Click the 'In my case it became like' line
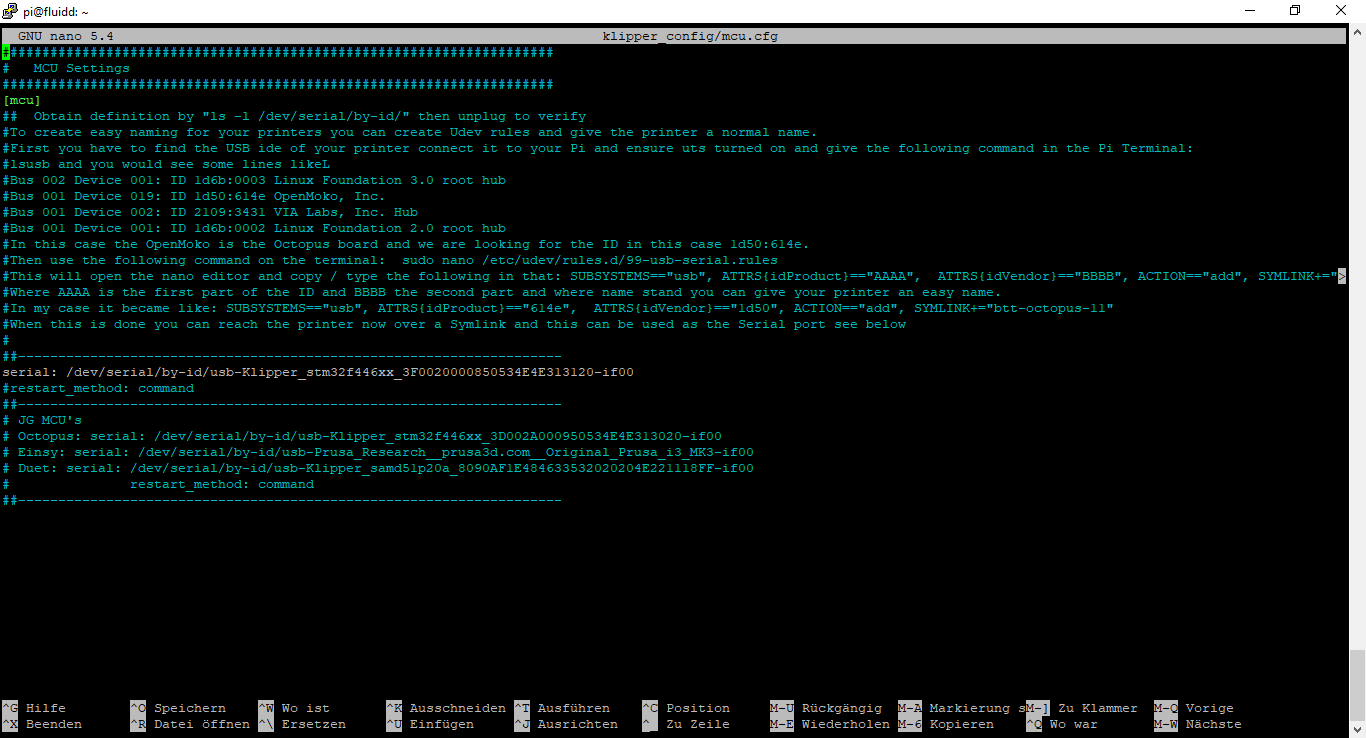Viewport: 1366px width, 738px height. 558,308
